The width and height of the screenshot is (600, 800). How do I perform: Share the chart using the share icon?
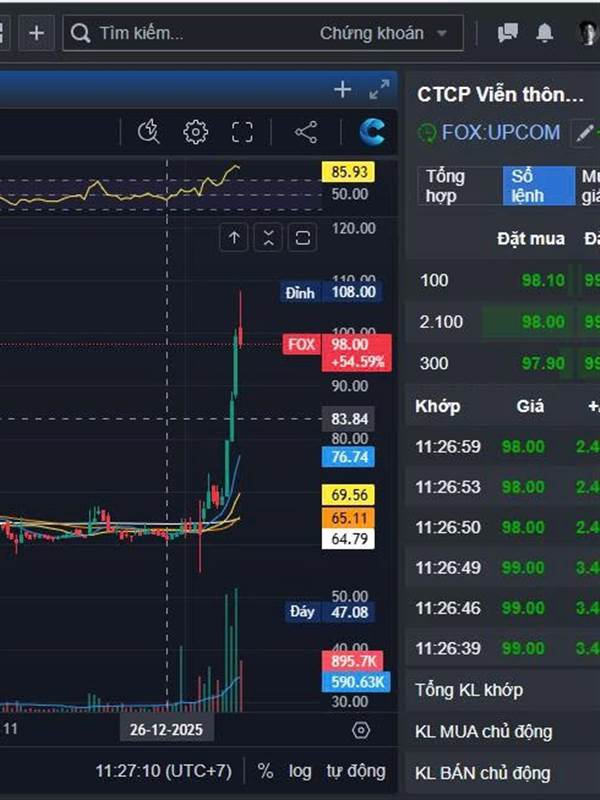(306, 132)
